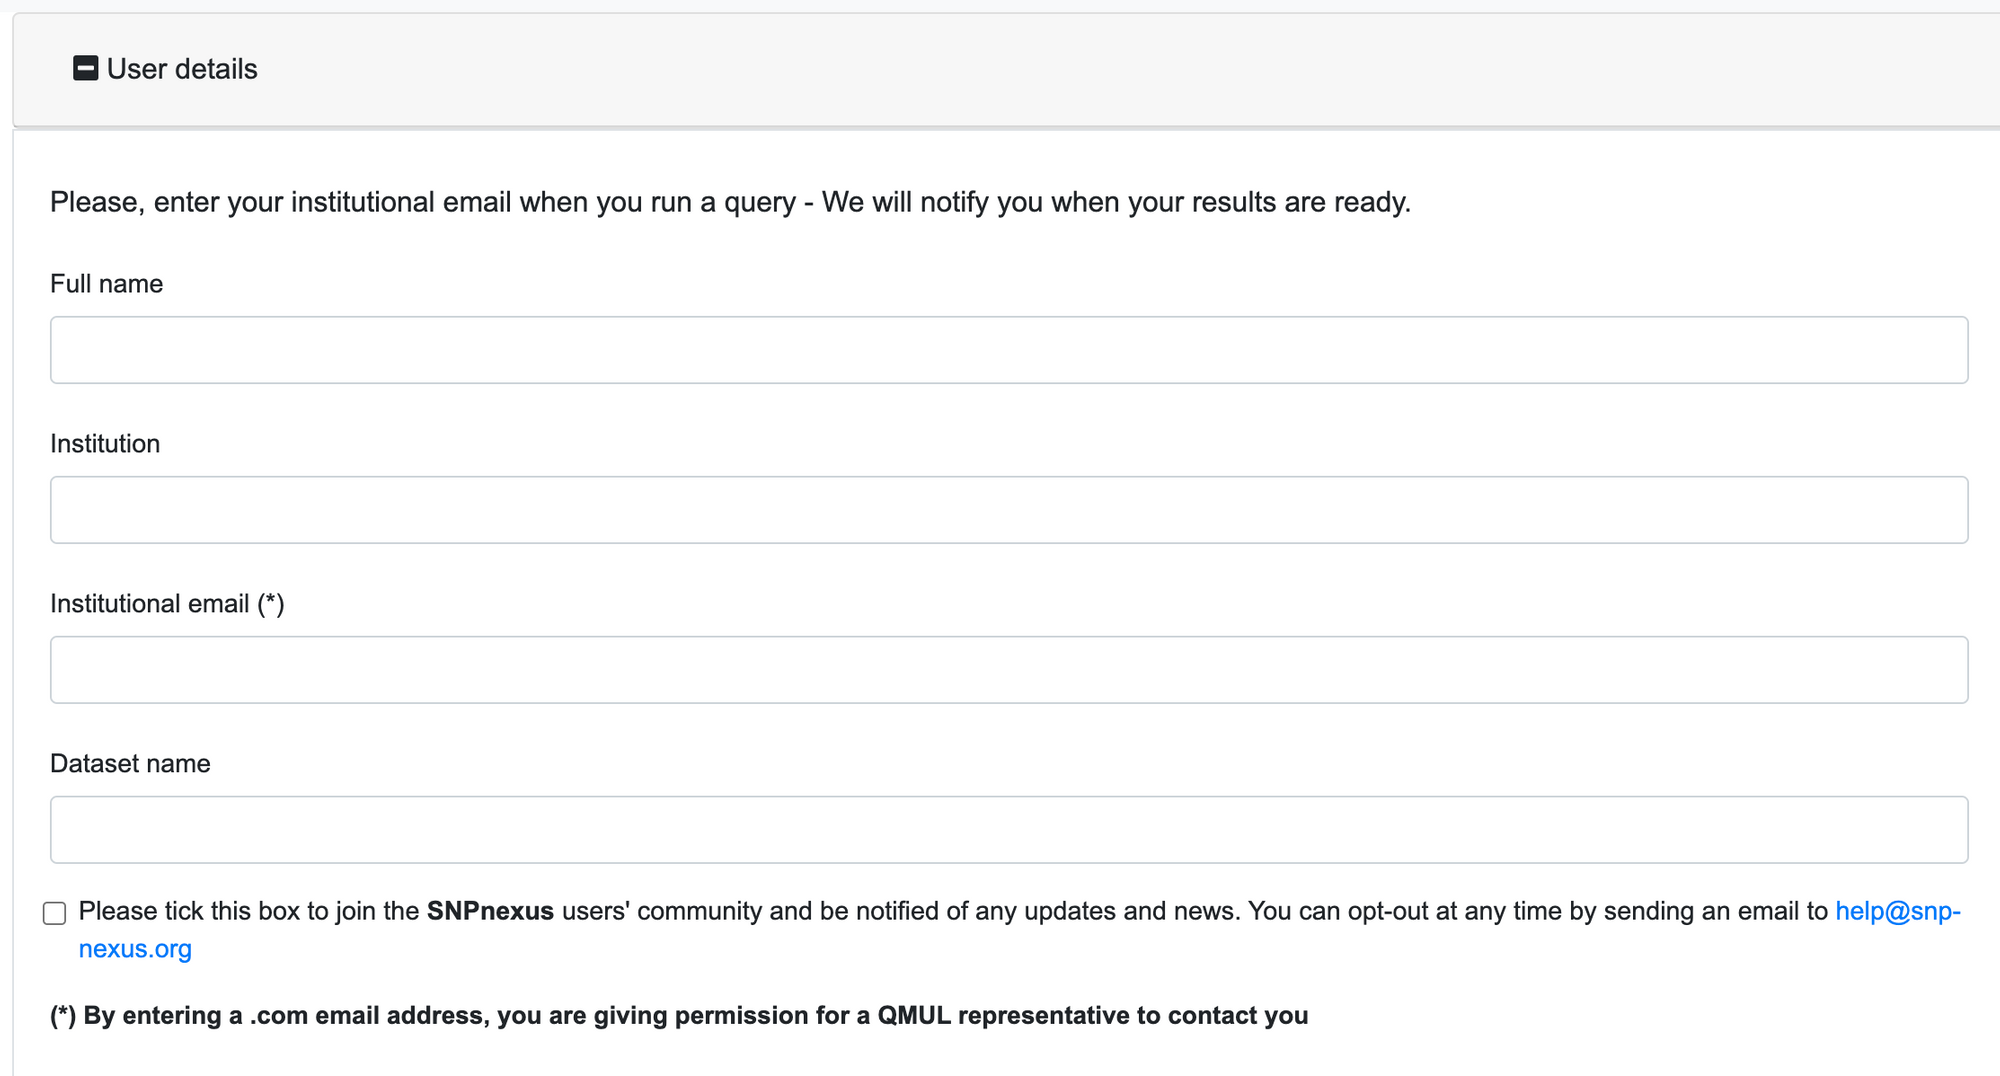Click the Institution label text

coord(105,444)
